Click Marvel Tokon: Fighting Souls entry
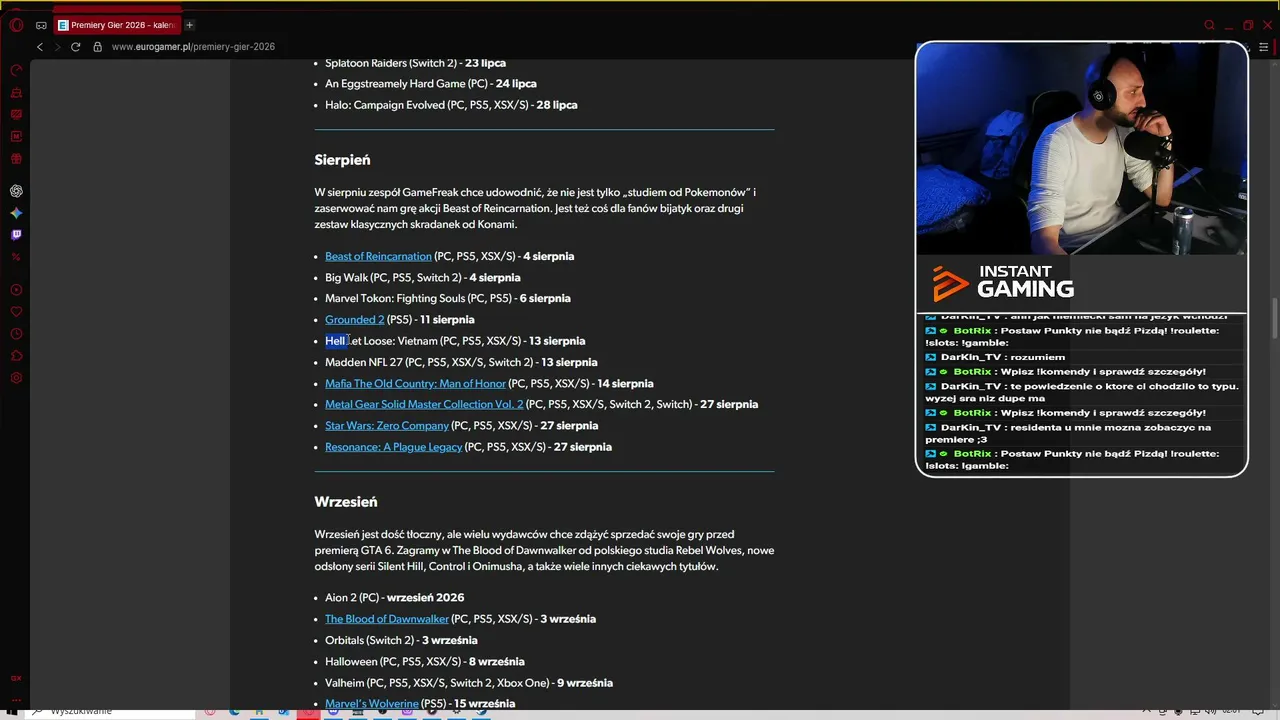Screen dimensions: 1280x720 (x=448, y=299)
